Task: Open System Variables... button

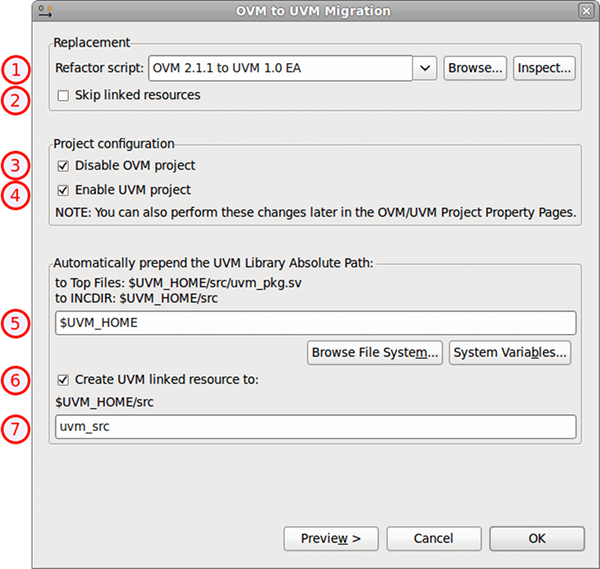Action: [x=510, y=352]
